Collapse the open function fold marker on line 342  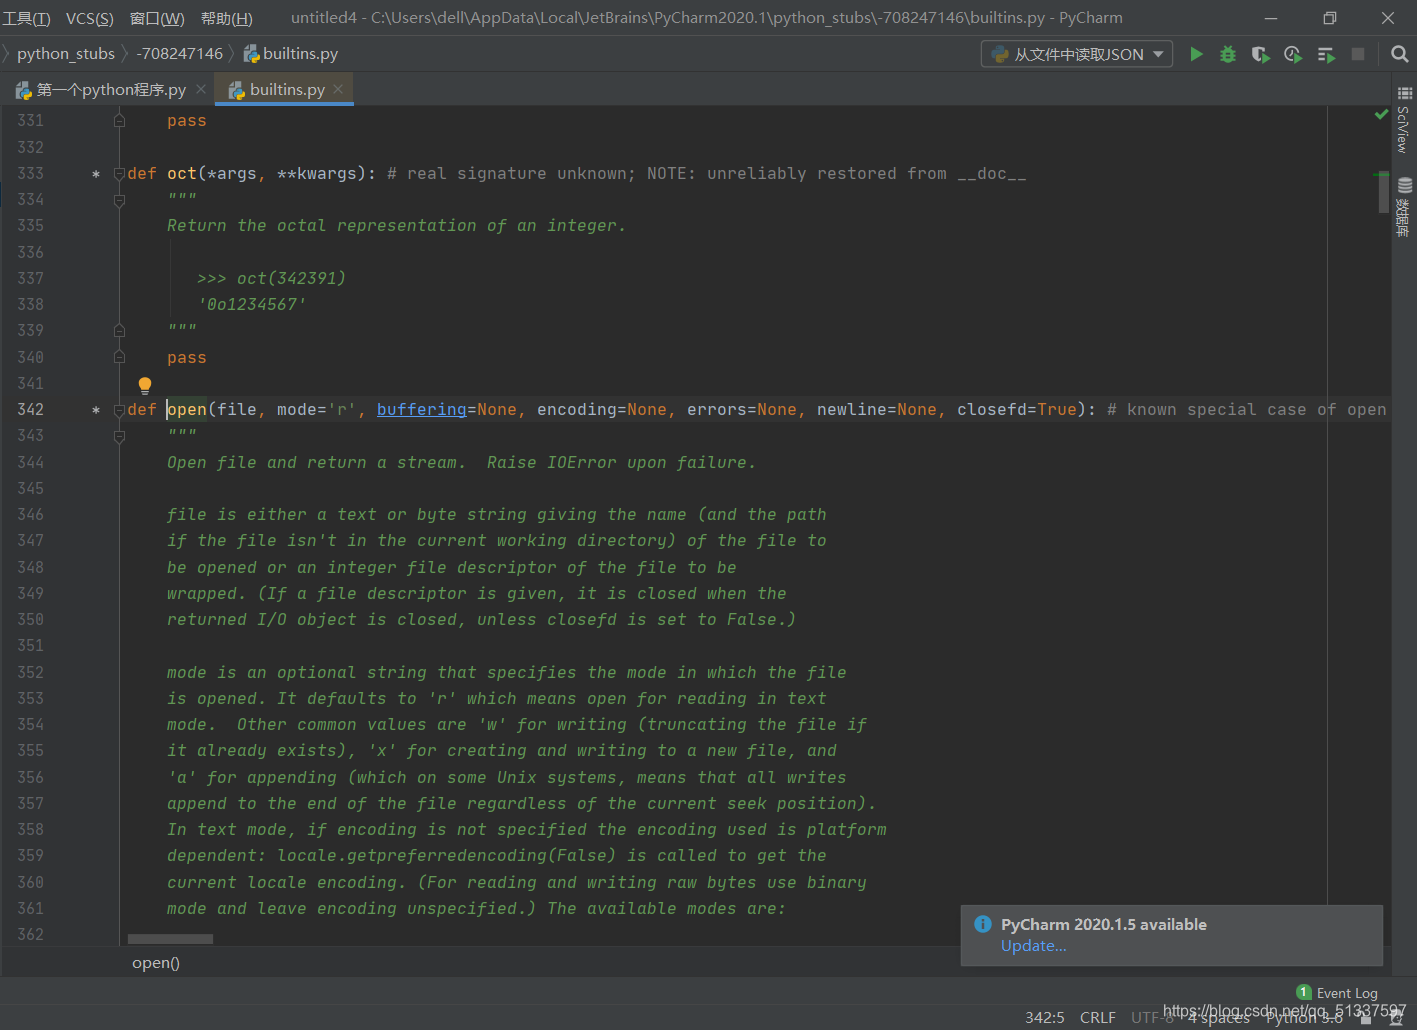[x=119, y=409]
